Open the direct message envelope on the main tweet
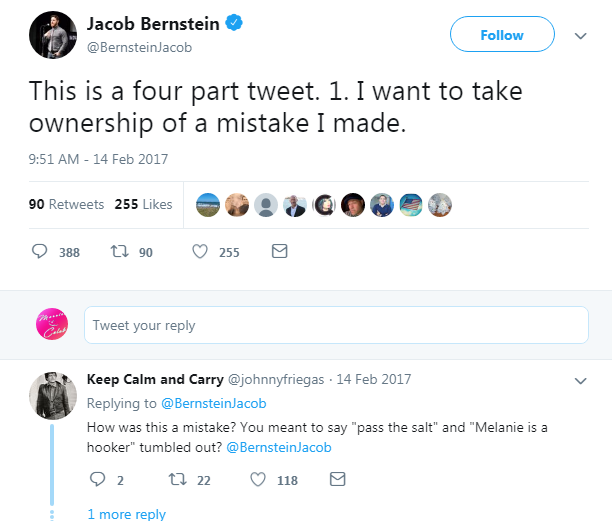Image resolution: width=612 pixels, height=521 pixels. click(x=279, y=252)
